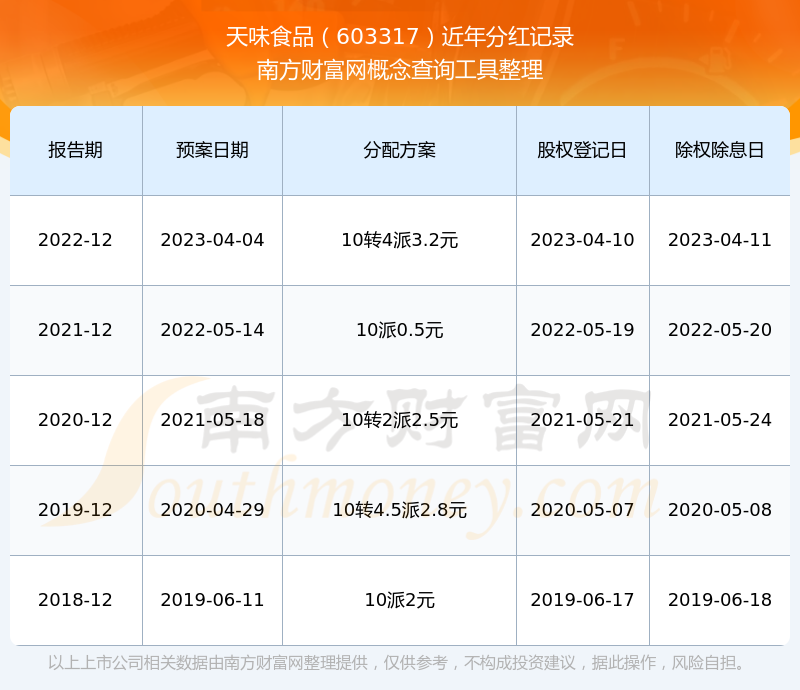Select ex-dividend date '2019-06-18'
800x690 pixels.
click(x=719, y=600)
